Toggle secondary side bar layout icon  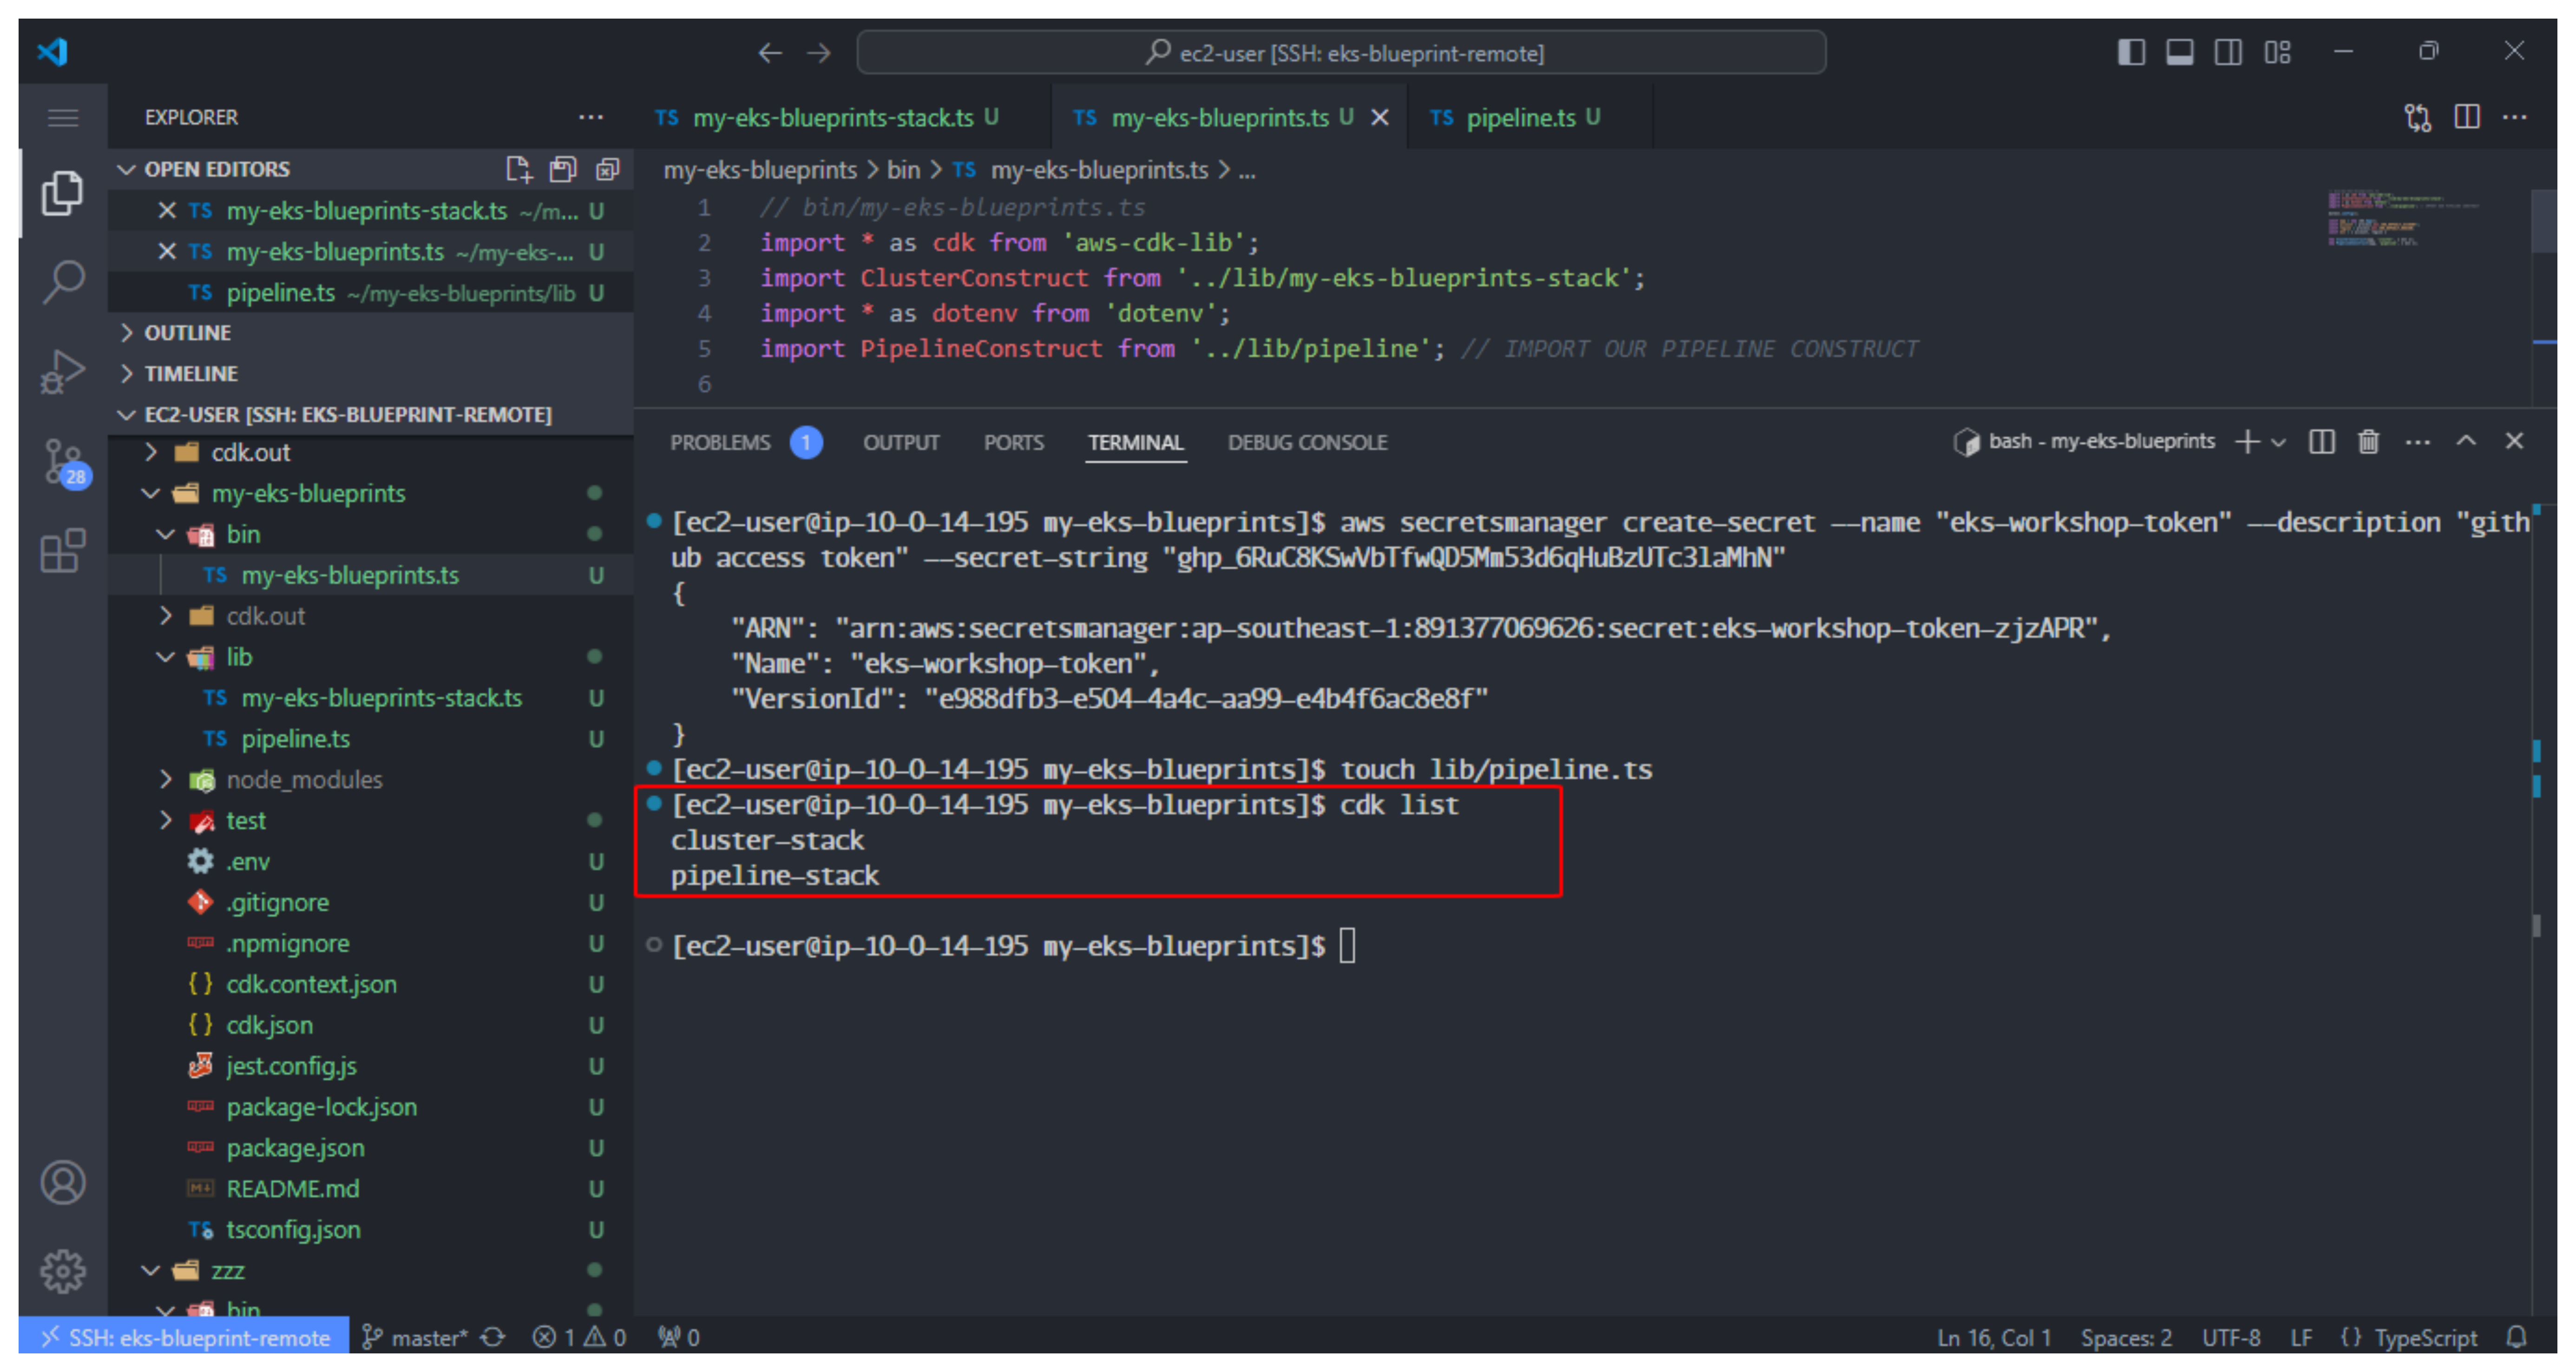point(2228,52)
